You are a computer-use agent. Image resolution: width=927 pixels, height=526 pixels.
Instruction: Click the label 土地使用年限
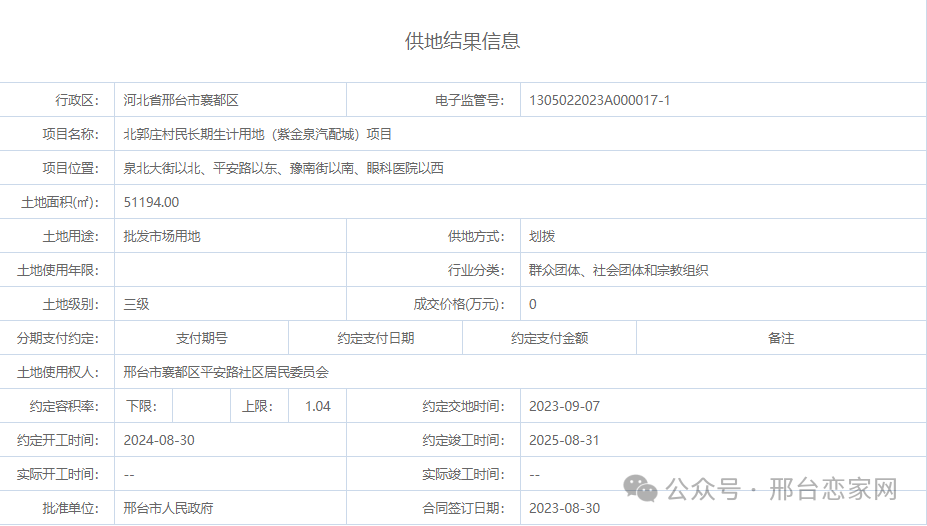58,270
